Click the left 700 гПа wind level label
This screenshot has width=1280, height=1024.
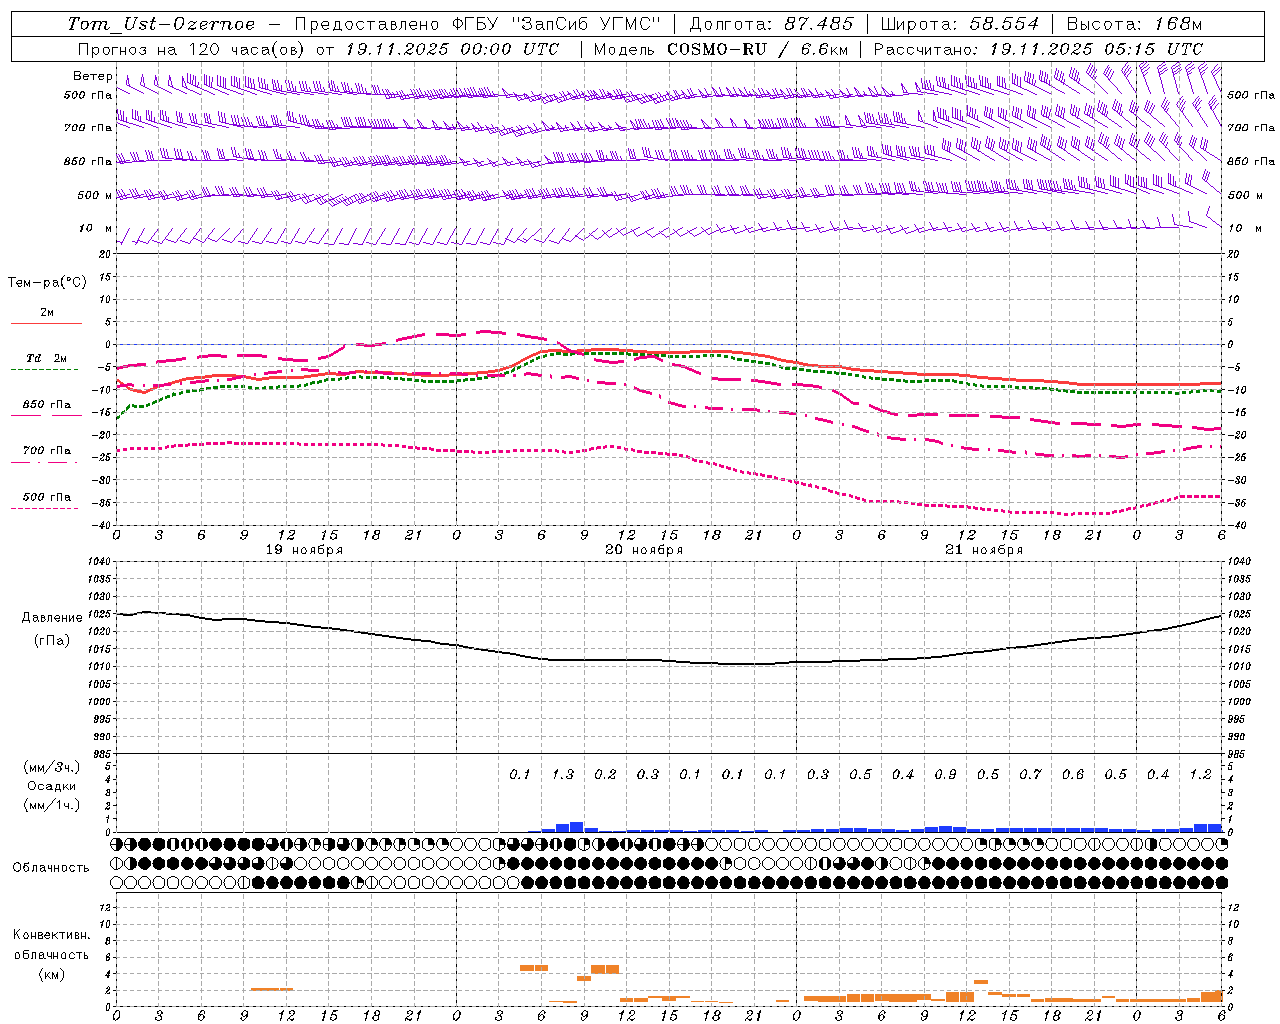point(88,128)
